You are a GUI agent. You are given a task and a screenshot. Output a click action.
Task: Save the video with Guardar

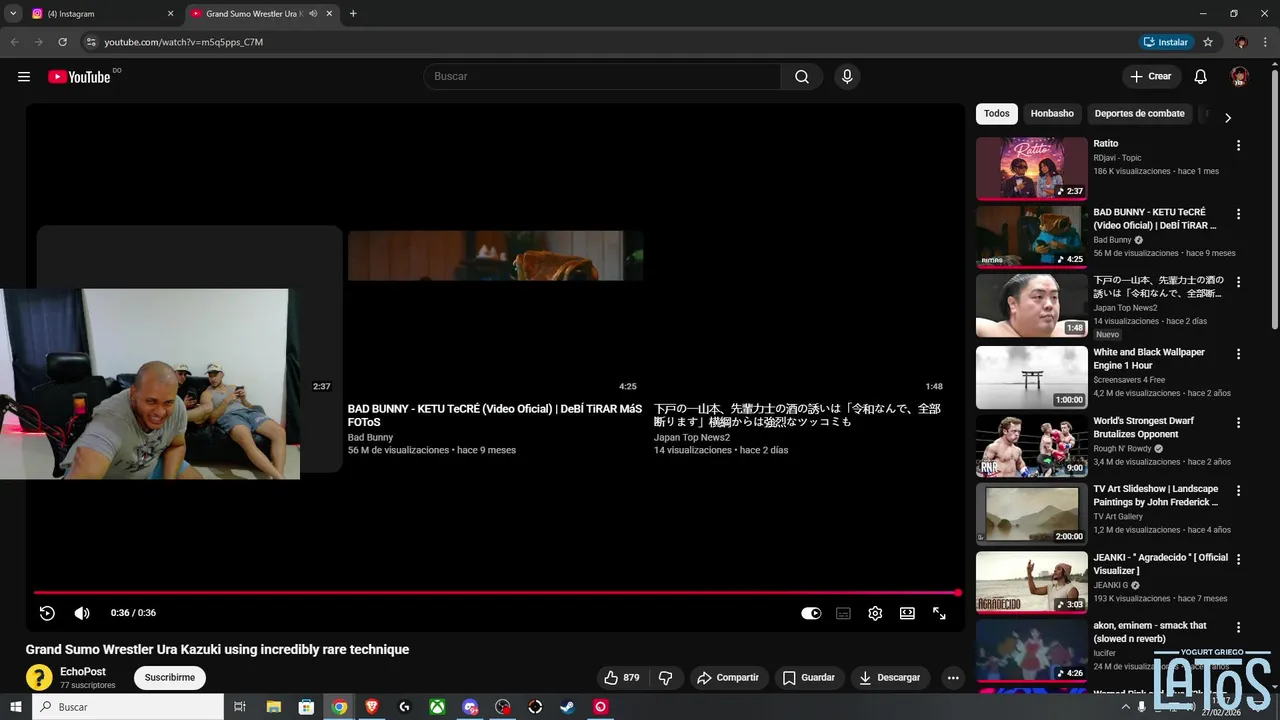(808, 678)
